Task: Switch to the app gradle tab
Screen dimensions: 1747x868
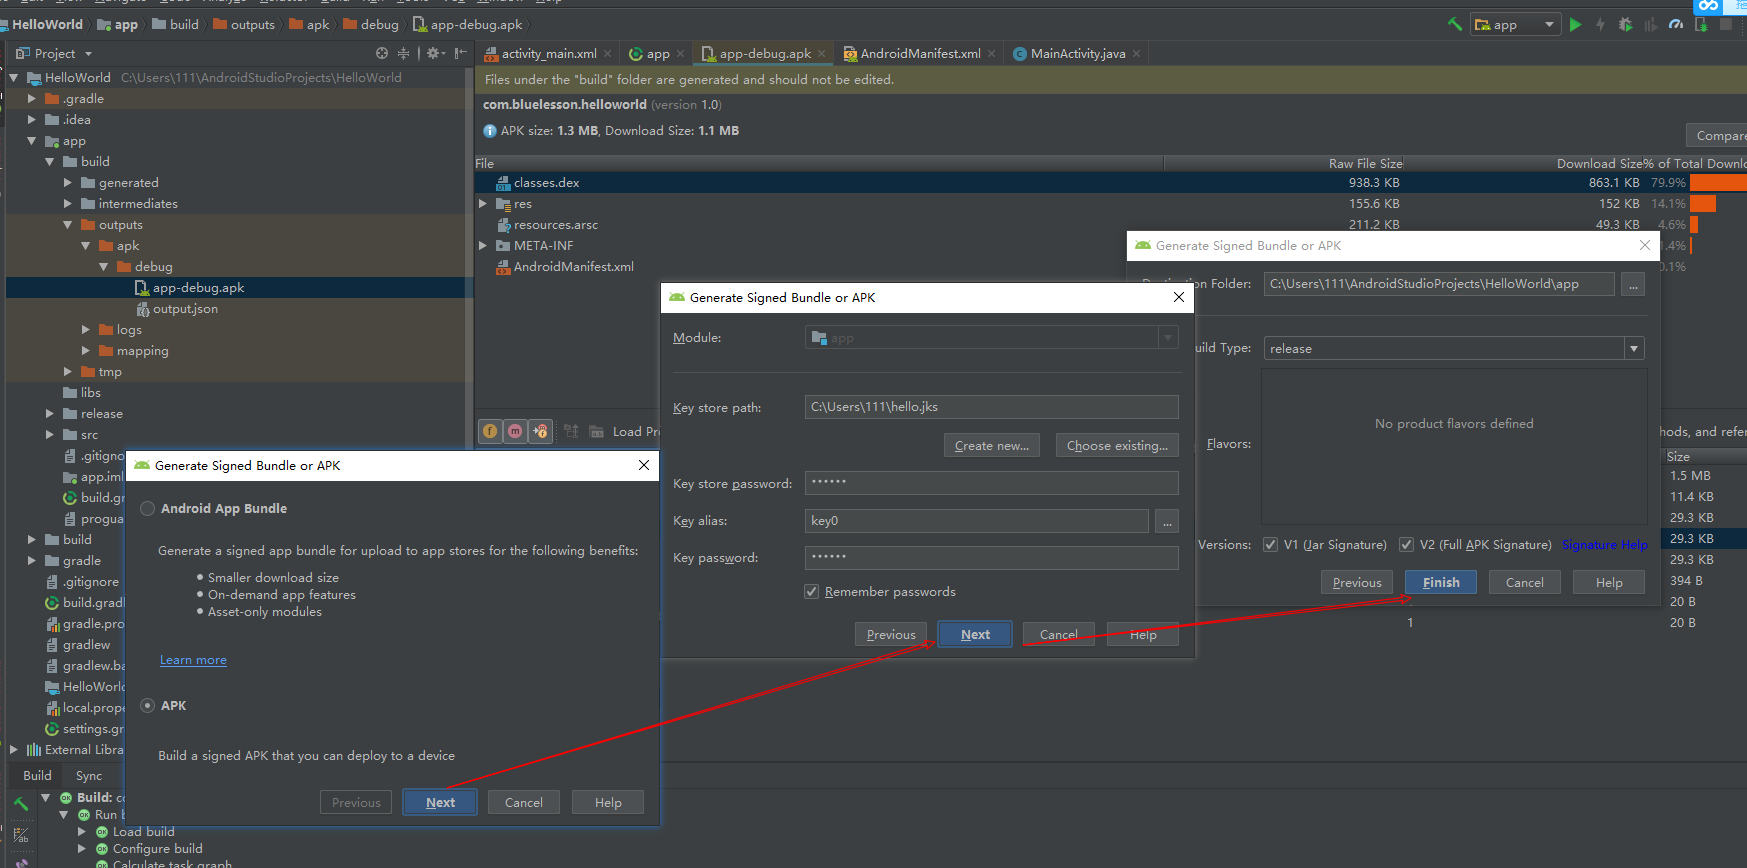Action: point(657,54)
